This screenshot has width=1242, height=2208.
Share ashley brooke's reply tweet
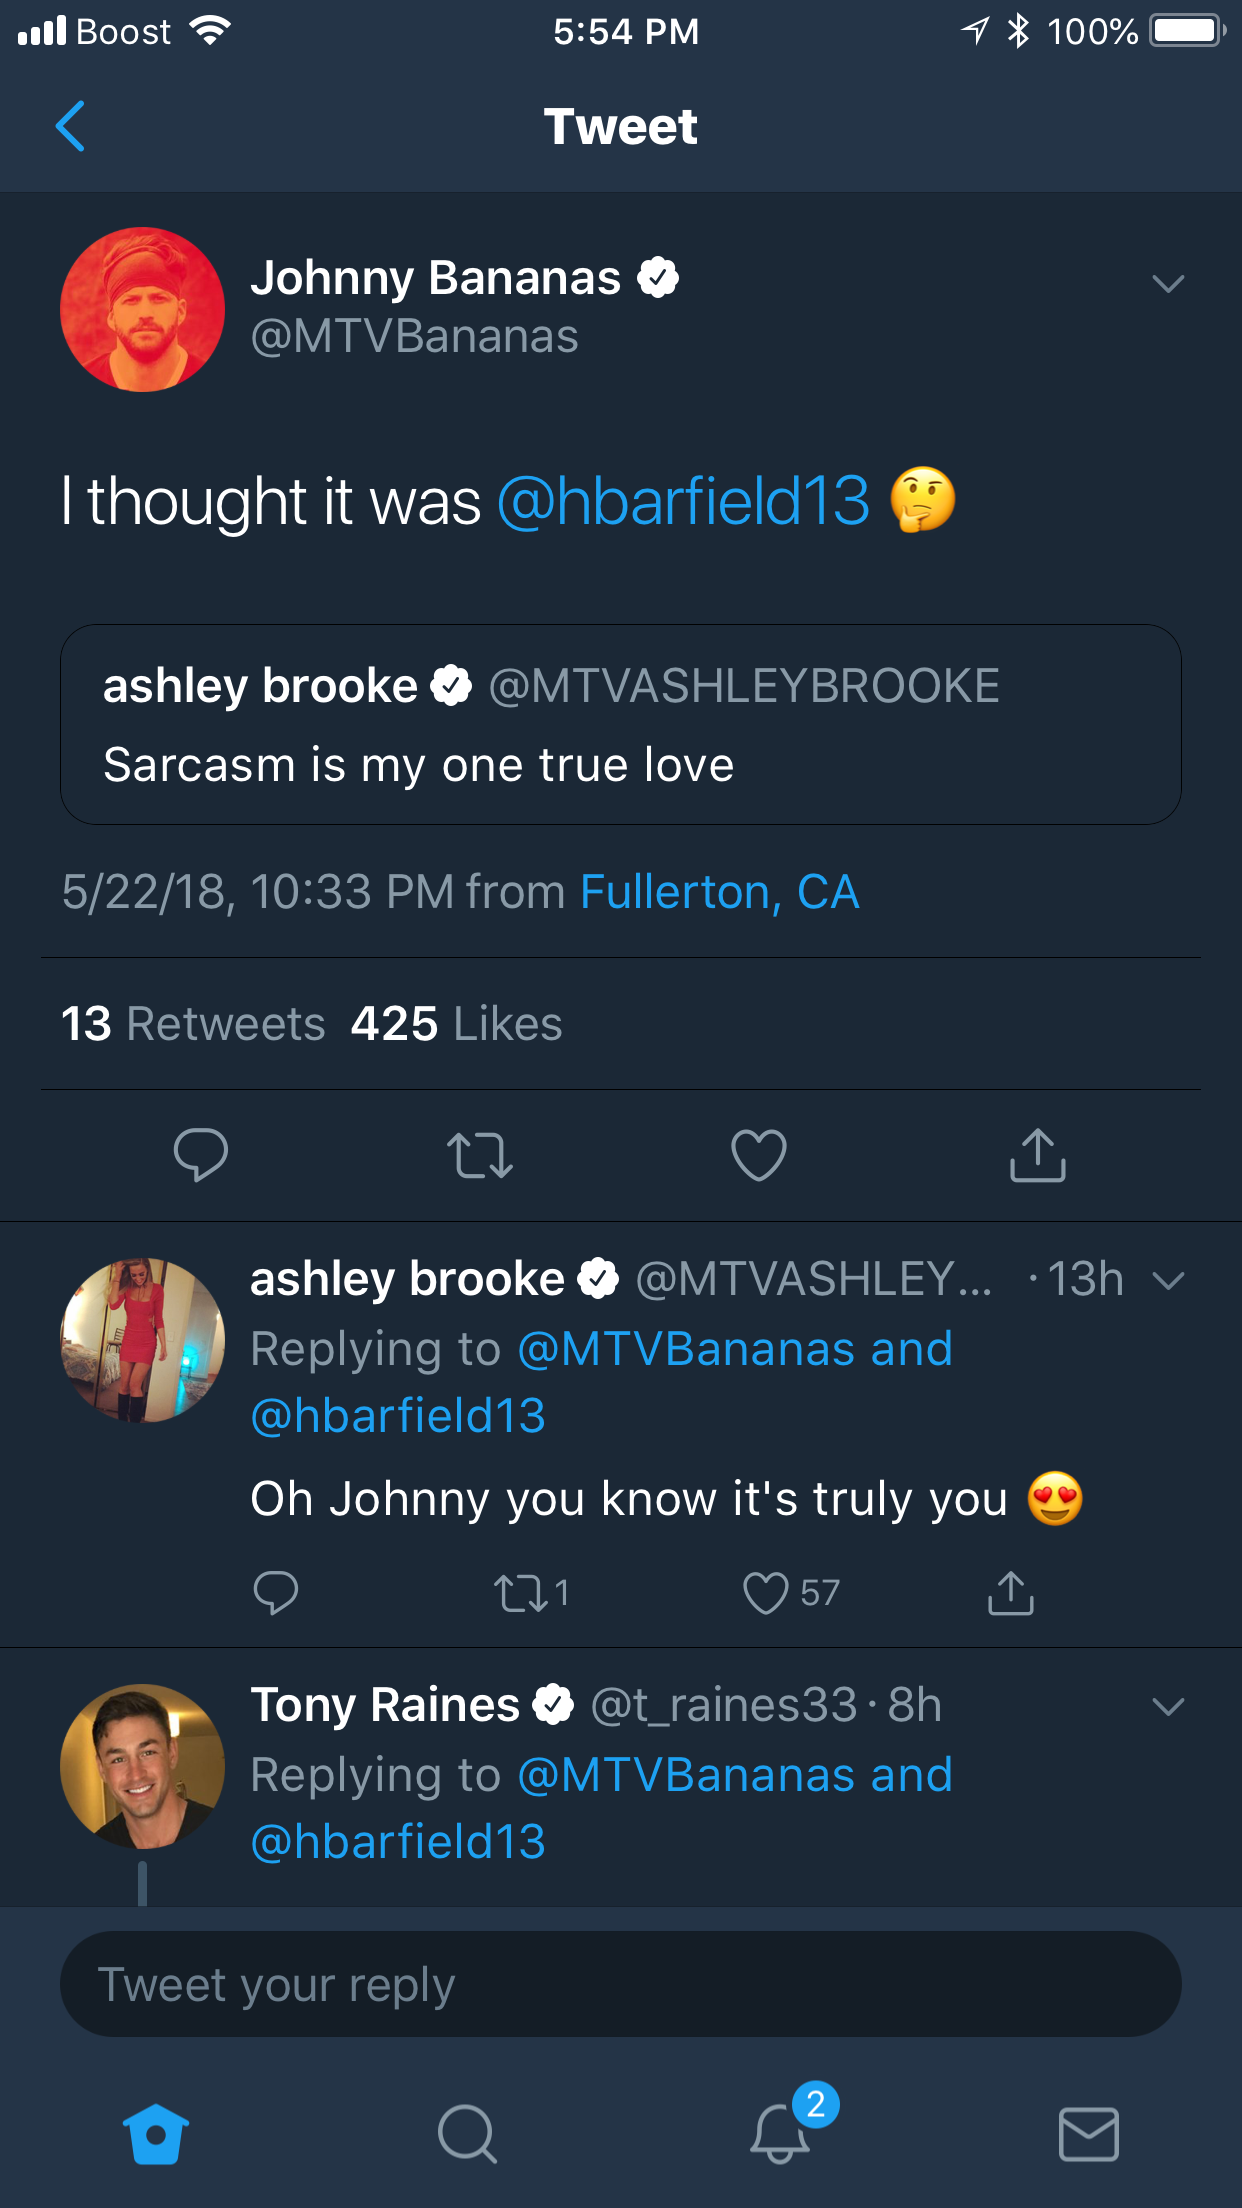pos(1011,1593)
